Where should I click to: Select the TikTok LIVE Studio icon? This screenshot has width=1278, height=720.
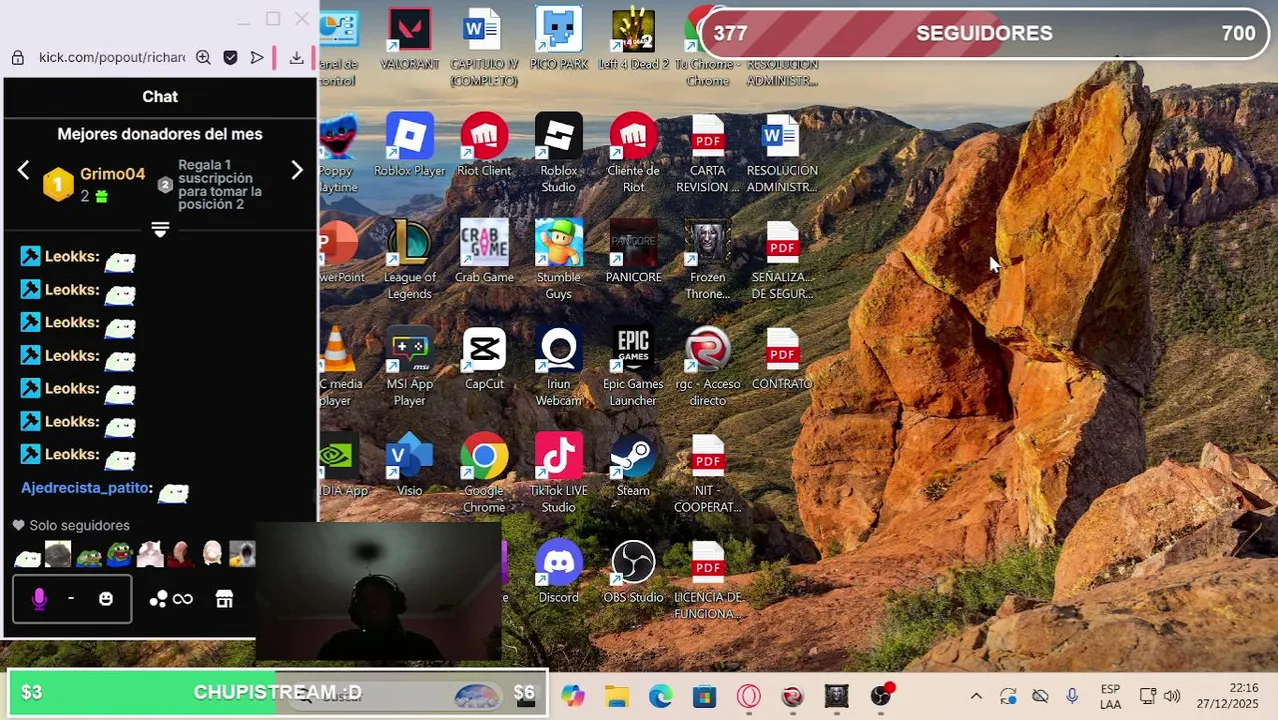558,474
